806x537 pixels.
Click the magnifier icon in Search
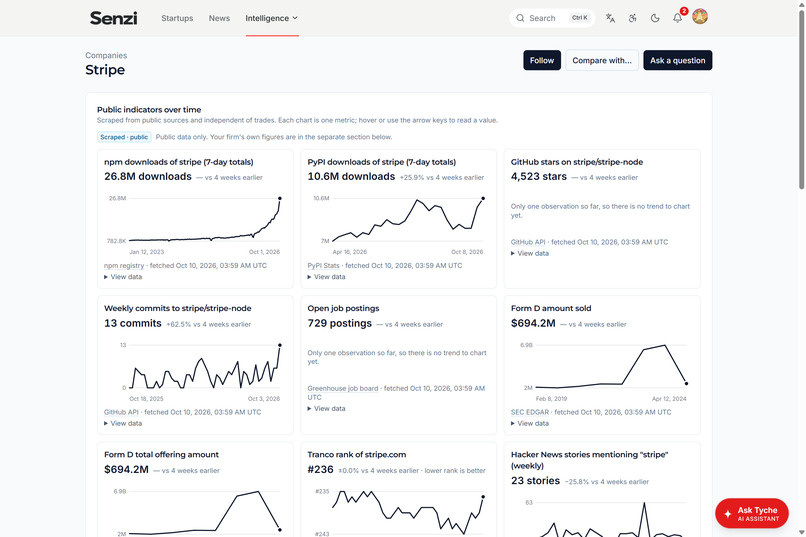click(x=520, y=18)
